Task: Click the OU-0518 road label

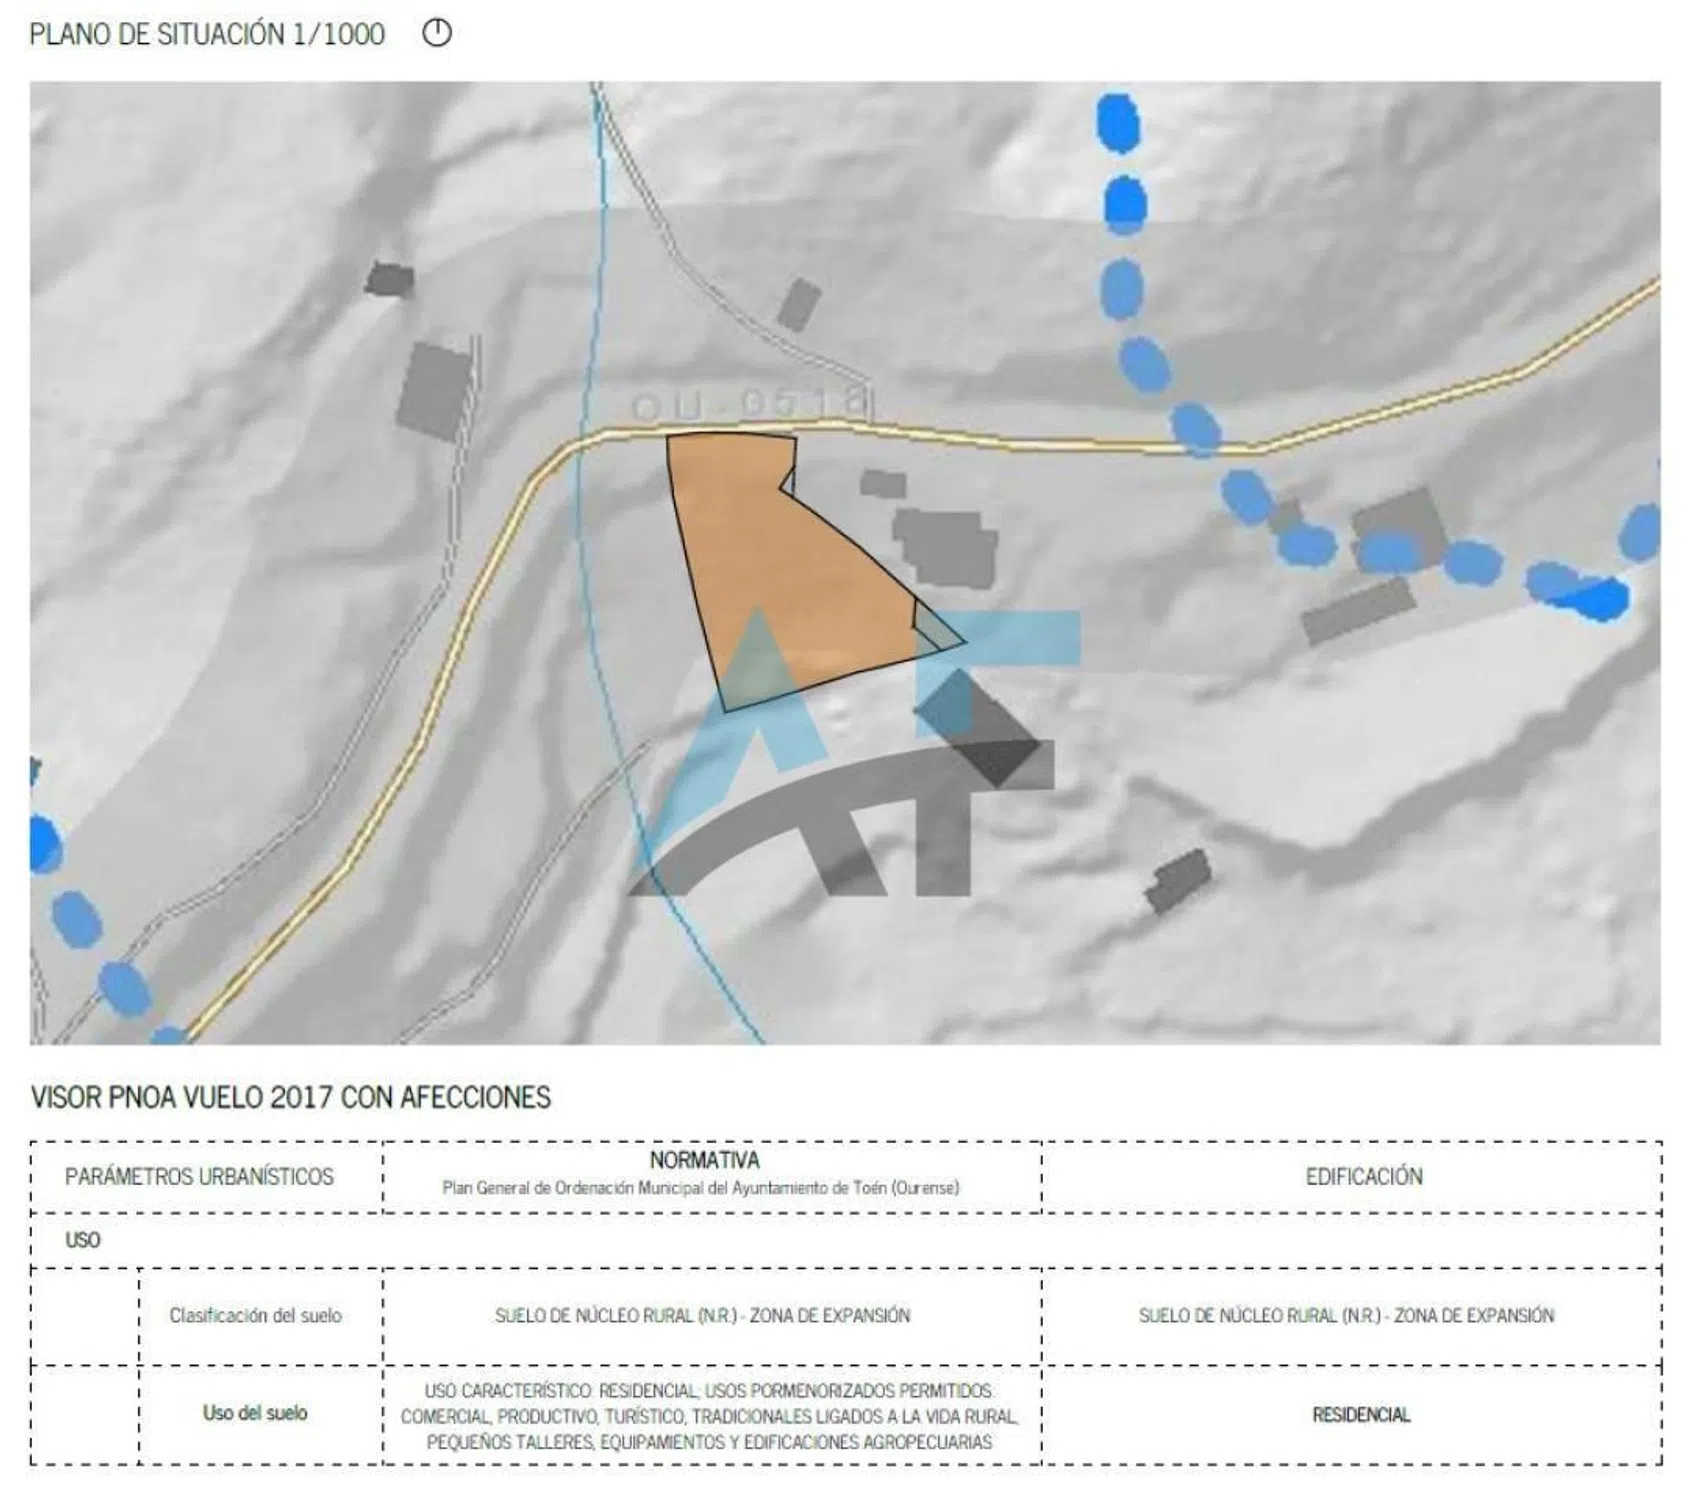Action: click(750, 405)
